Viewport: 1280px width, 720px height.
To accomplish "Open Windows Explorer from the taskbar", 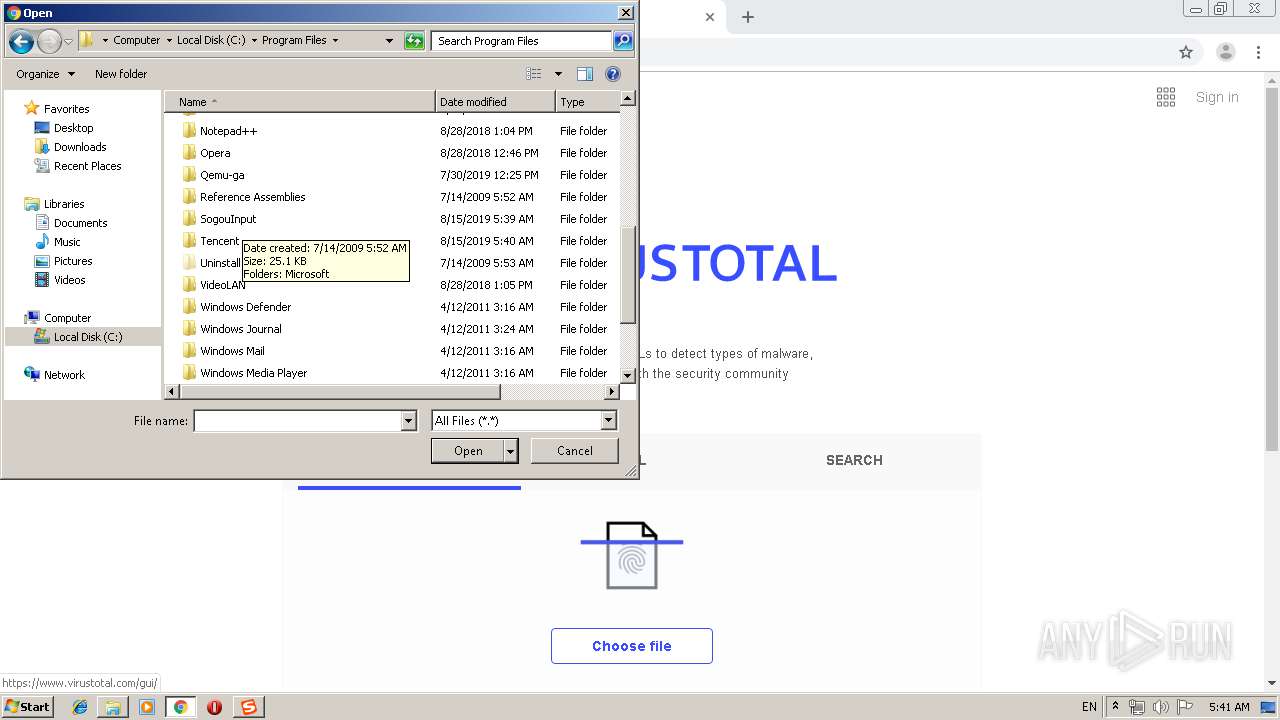I will (113, 707).
